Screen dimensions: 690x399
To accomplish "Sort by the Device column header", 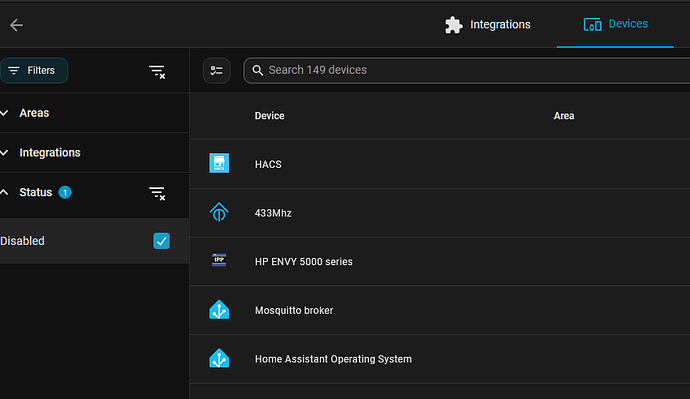I will [x=269, y=116].
